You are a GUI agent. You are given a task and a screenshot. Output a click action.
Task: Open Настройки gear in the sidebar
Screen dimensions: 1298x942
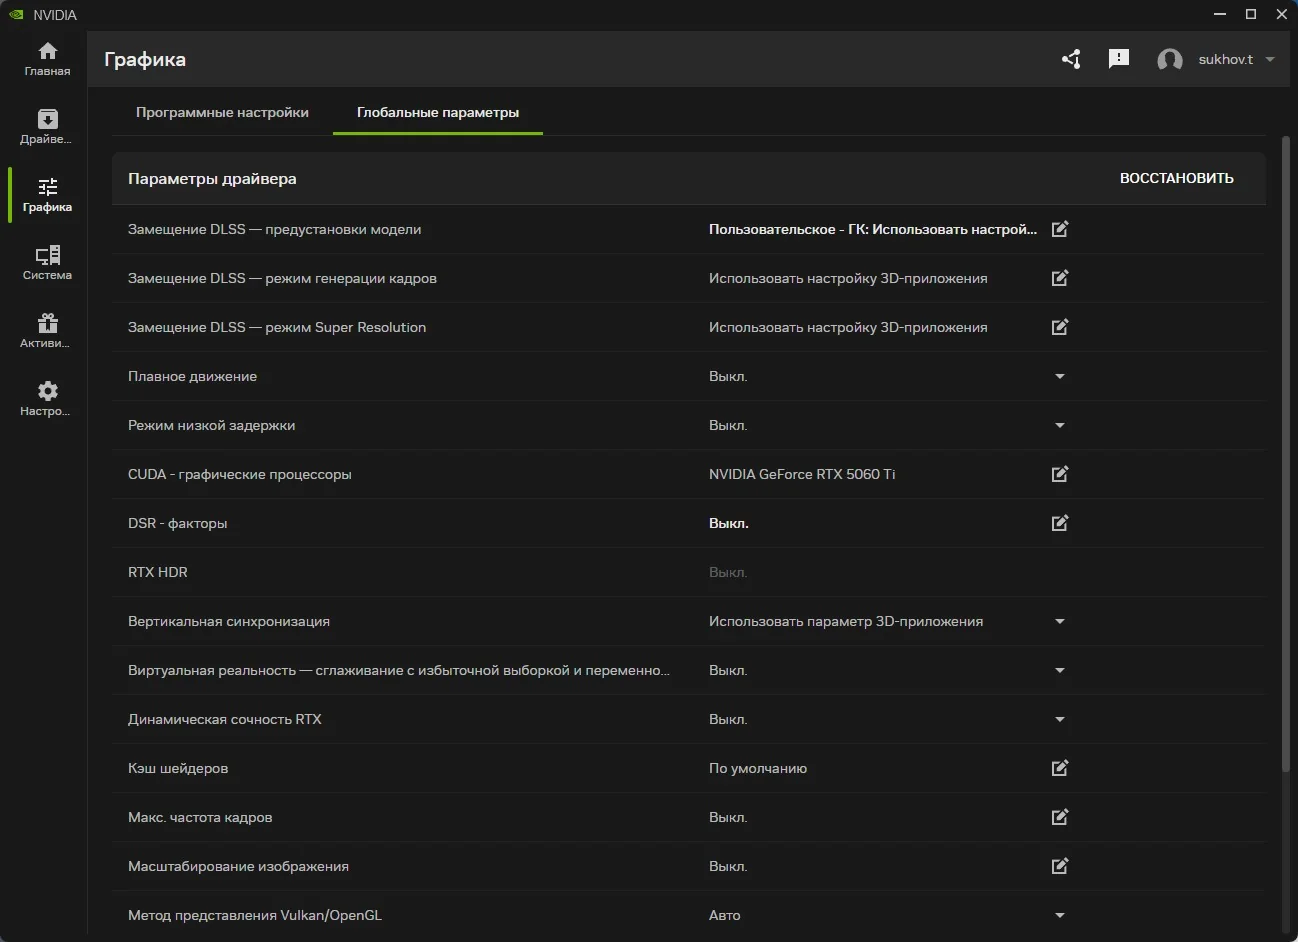tap(47, 399)
